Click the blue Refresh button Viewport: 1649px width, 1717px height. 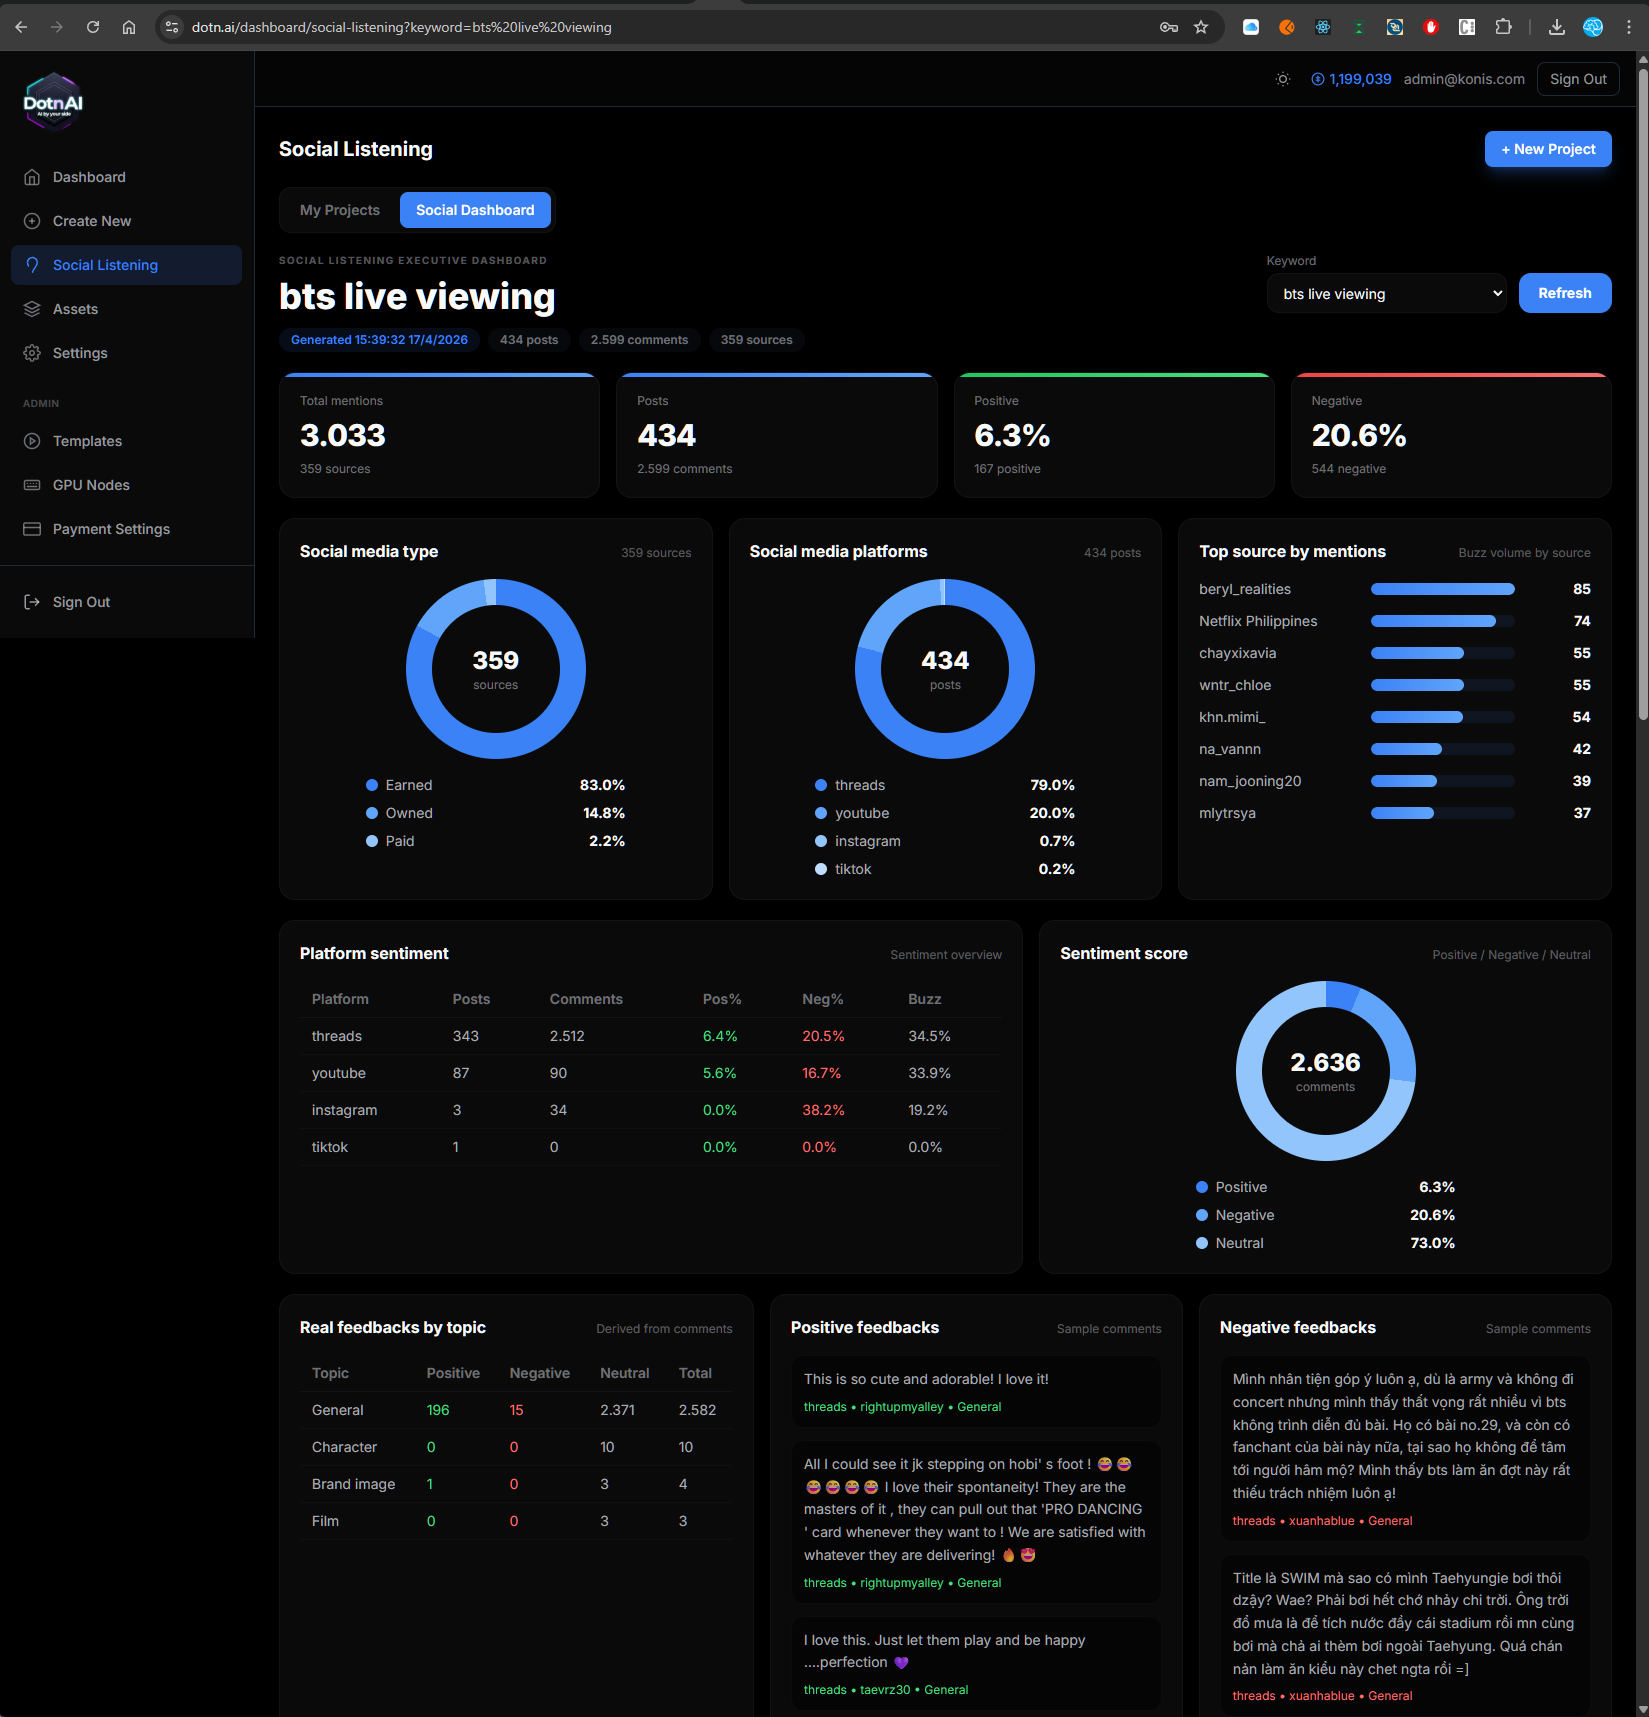pos(1565,293)
